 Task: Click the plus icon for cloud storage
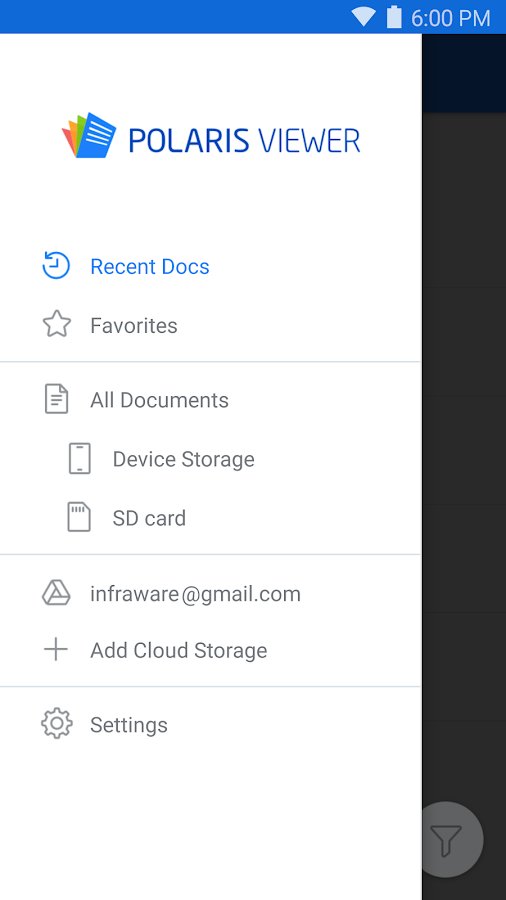pos(56,649)
